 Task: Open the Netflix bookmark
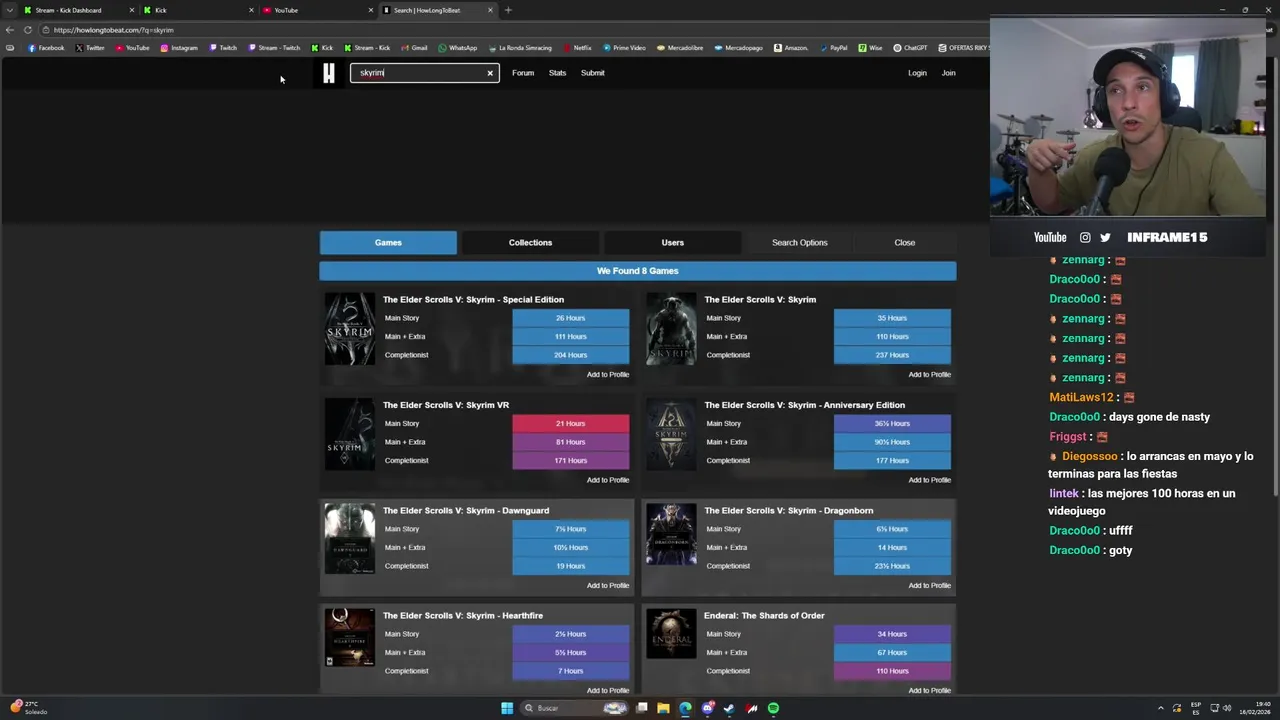[577, 48]
